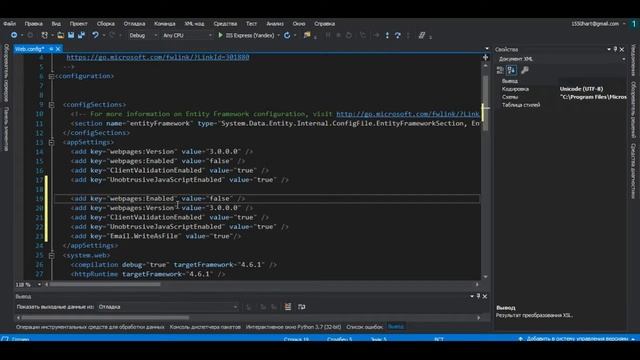Click the IIS Express (Yandex) run button
The height and width of the screenshot is (360, 640).
point(246,36)
